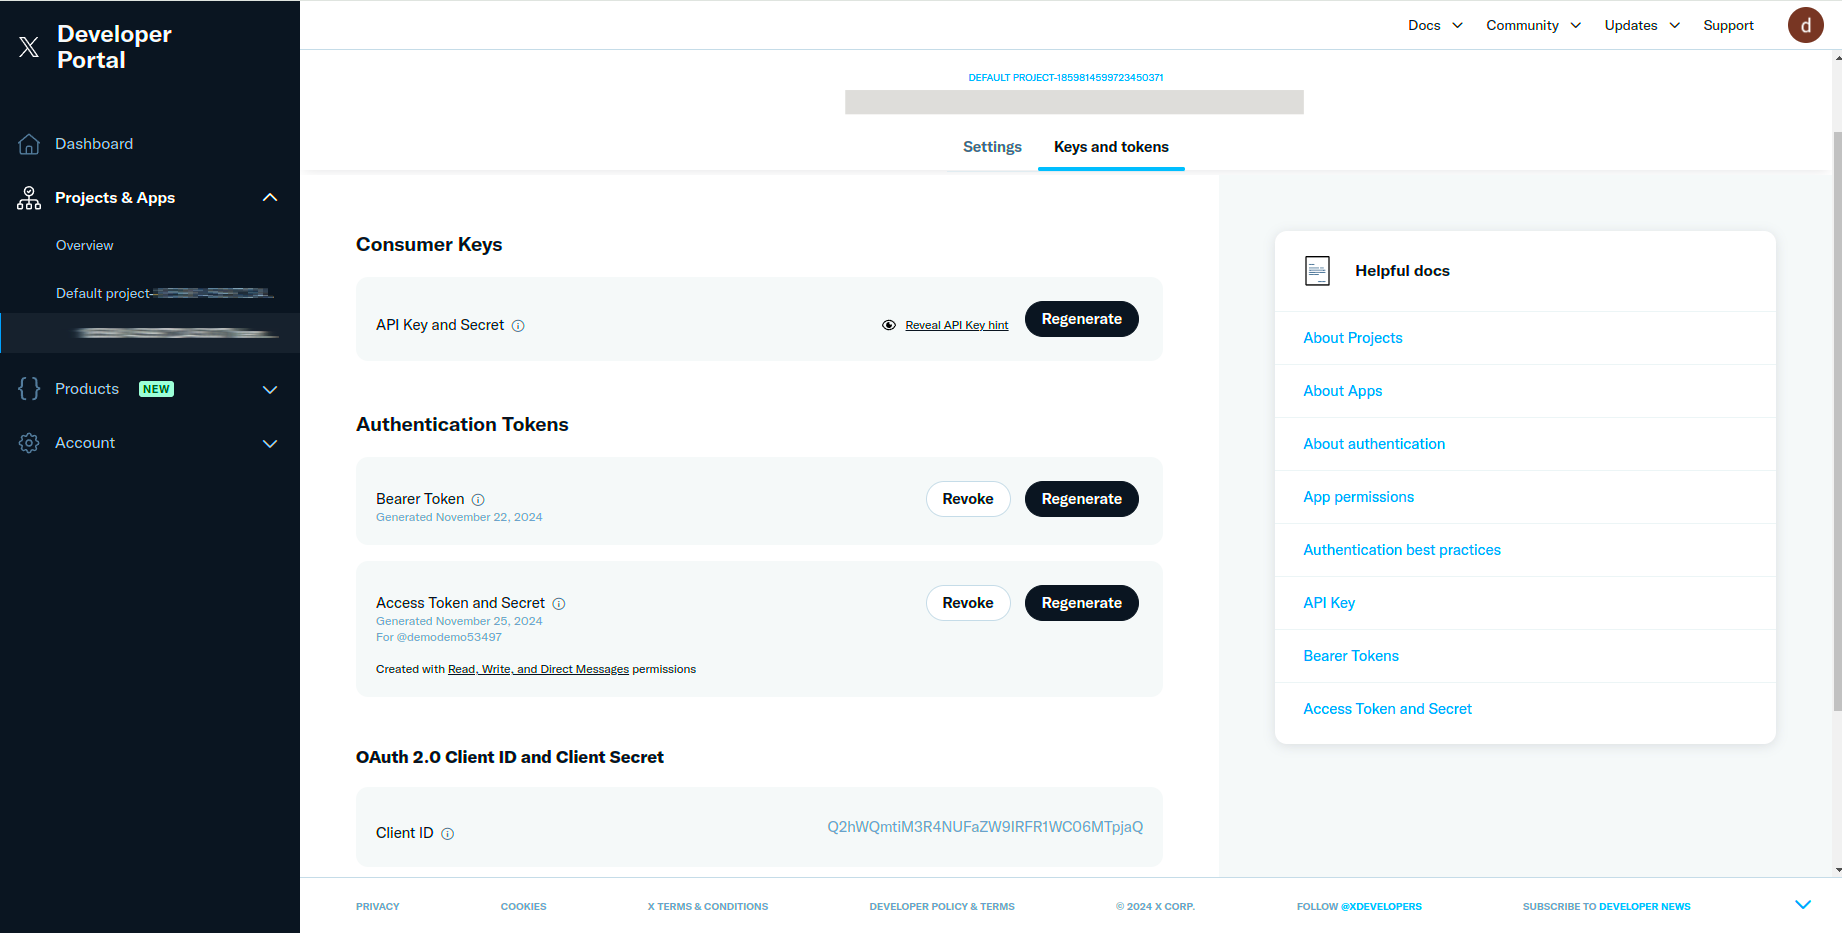The height and width of the screenshot is (933, 1842).
Task: Open X Terms & Conditions footer link
Action: (x=707, y=907)
